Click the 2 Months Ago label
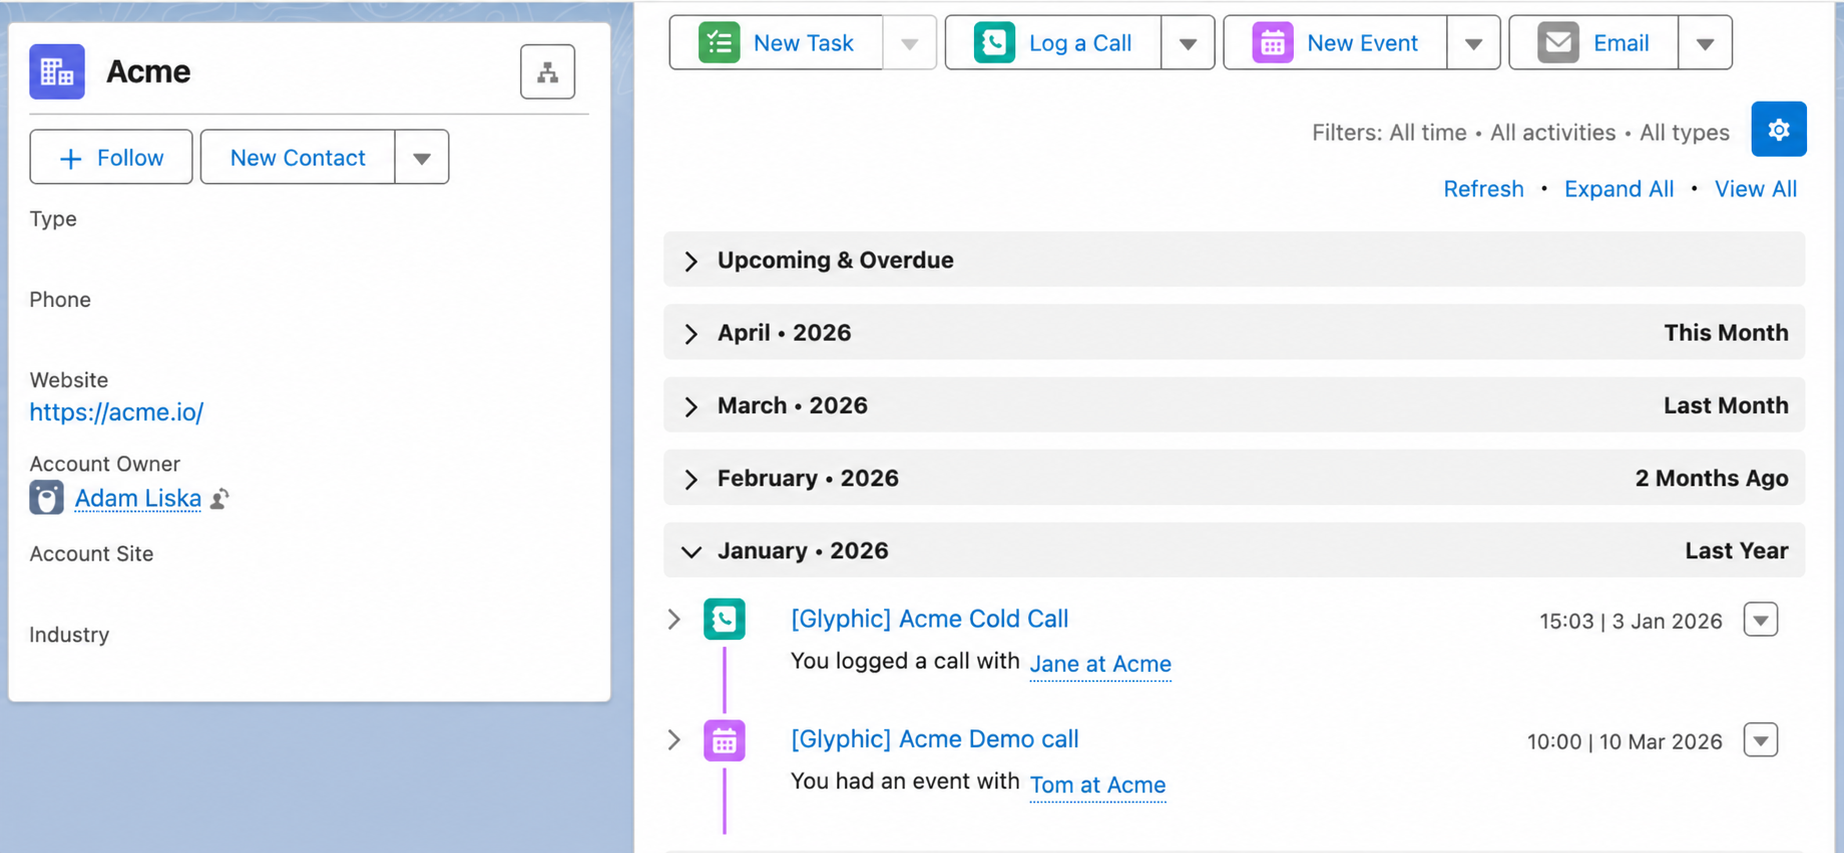 1711,479
